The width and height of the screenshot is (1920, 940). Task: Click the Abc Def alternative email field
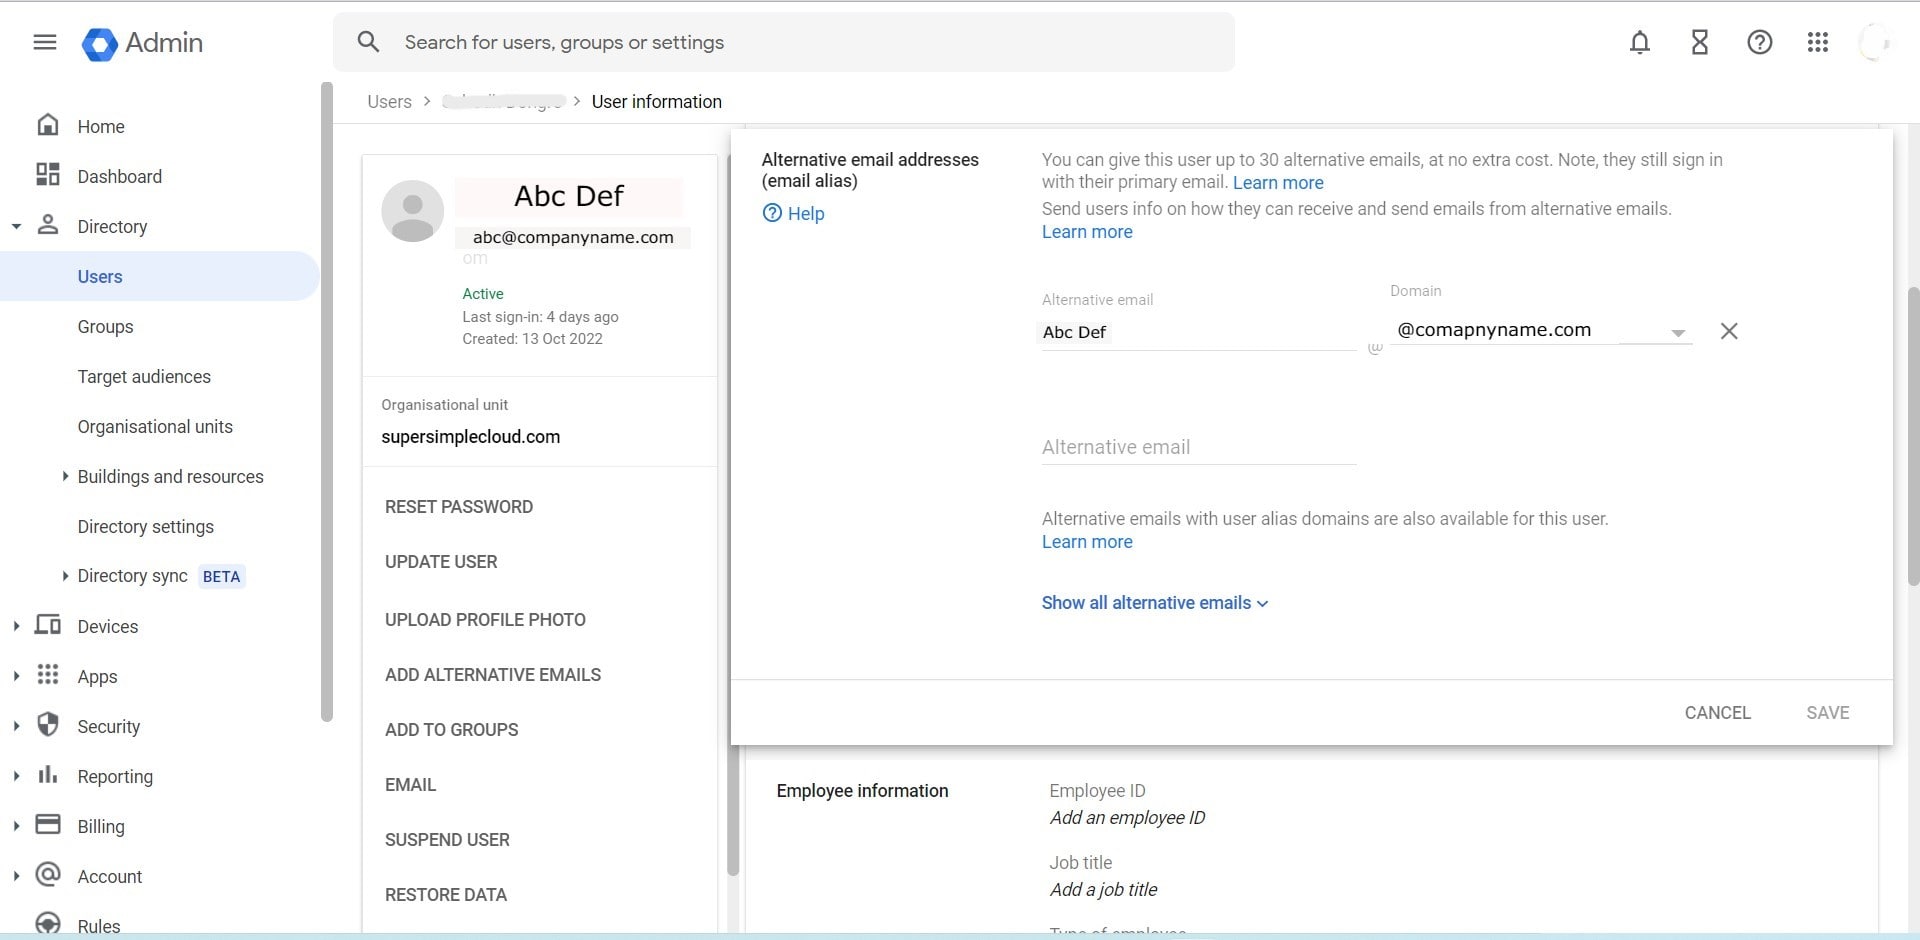[x=1198, y=332]
